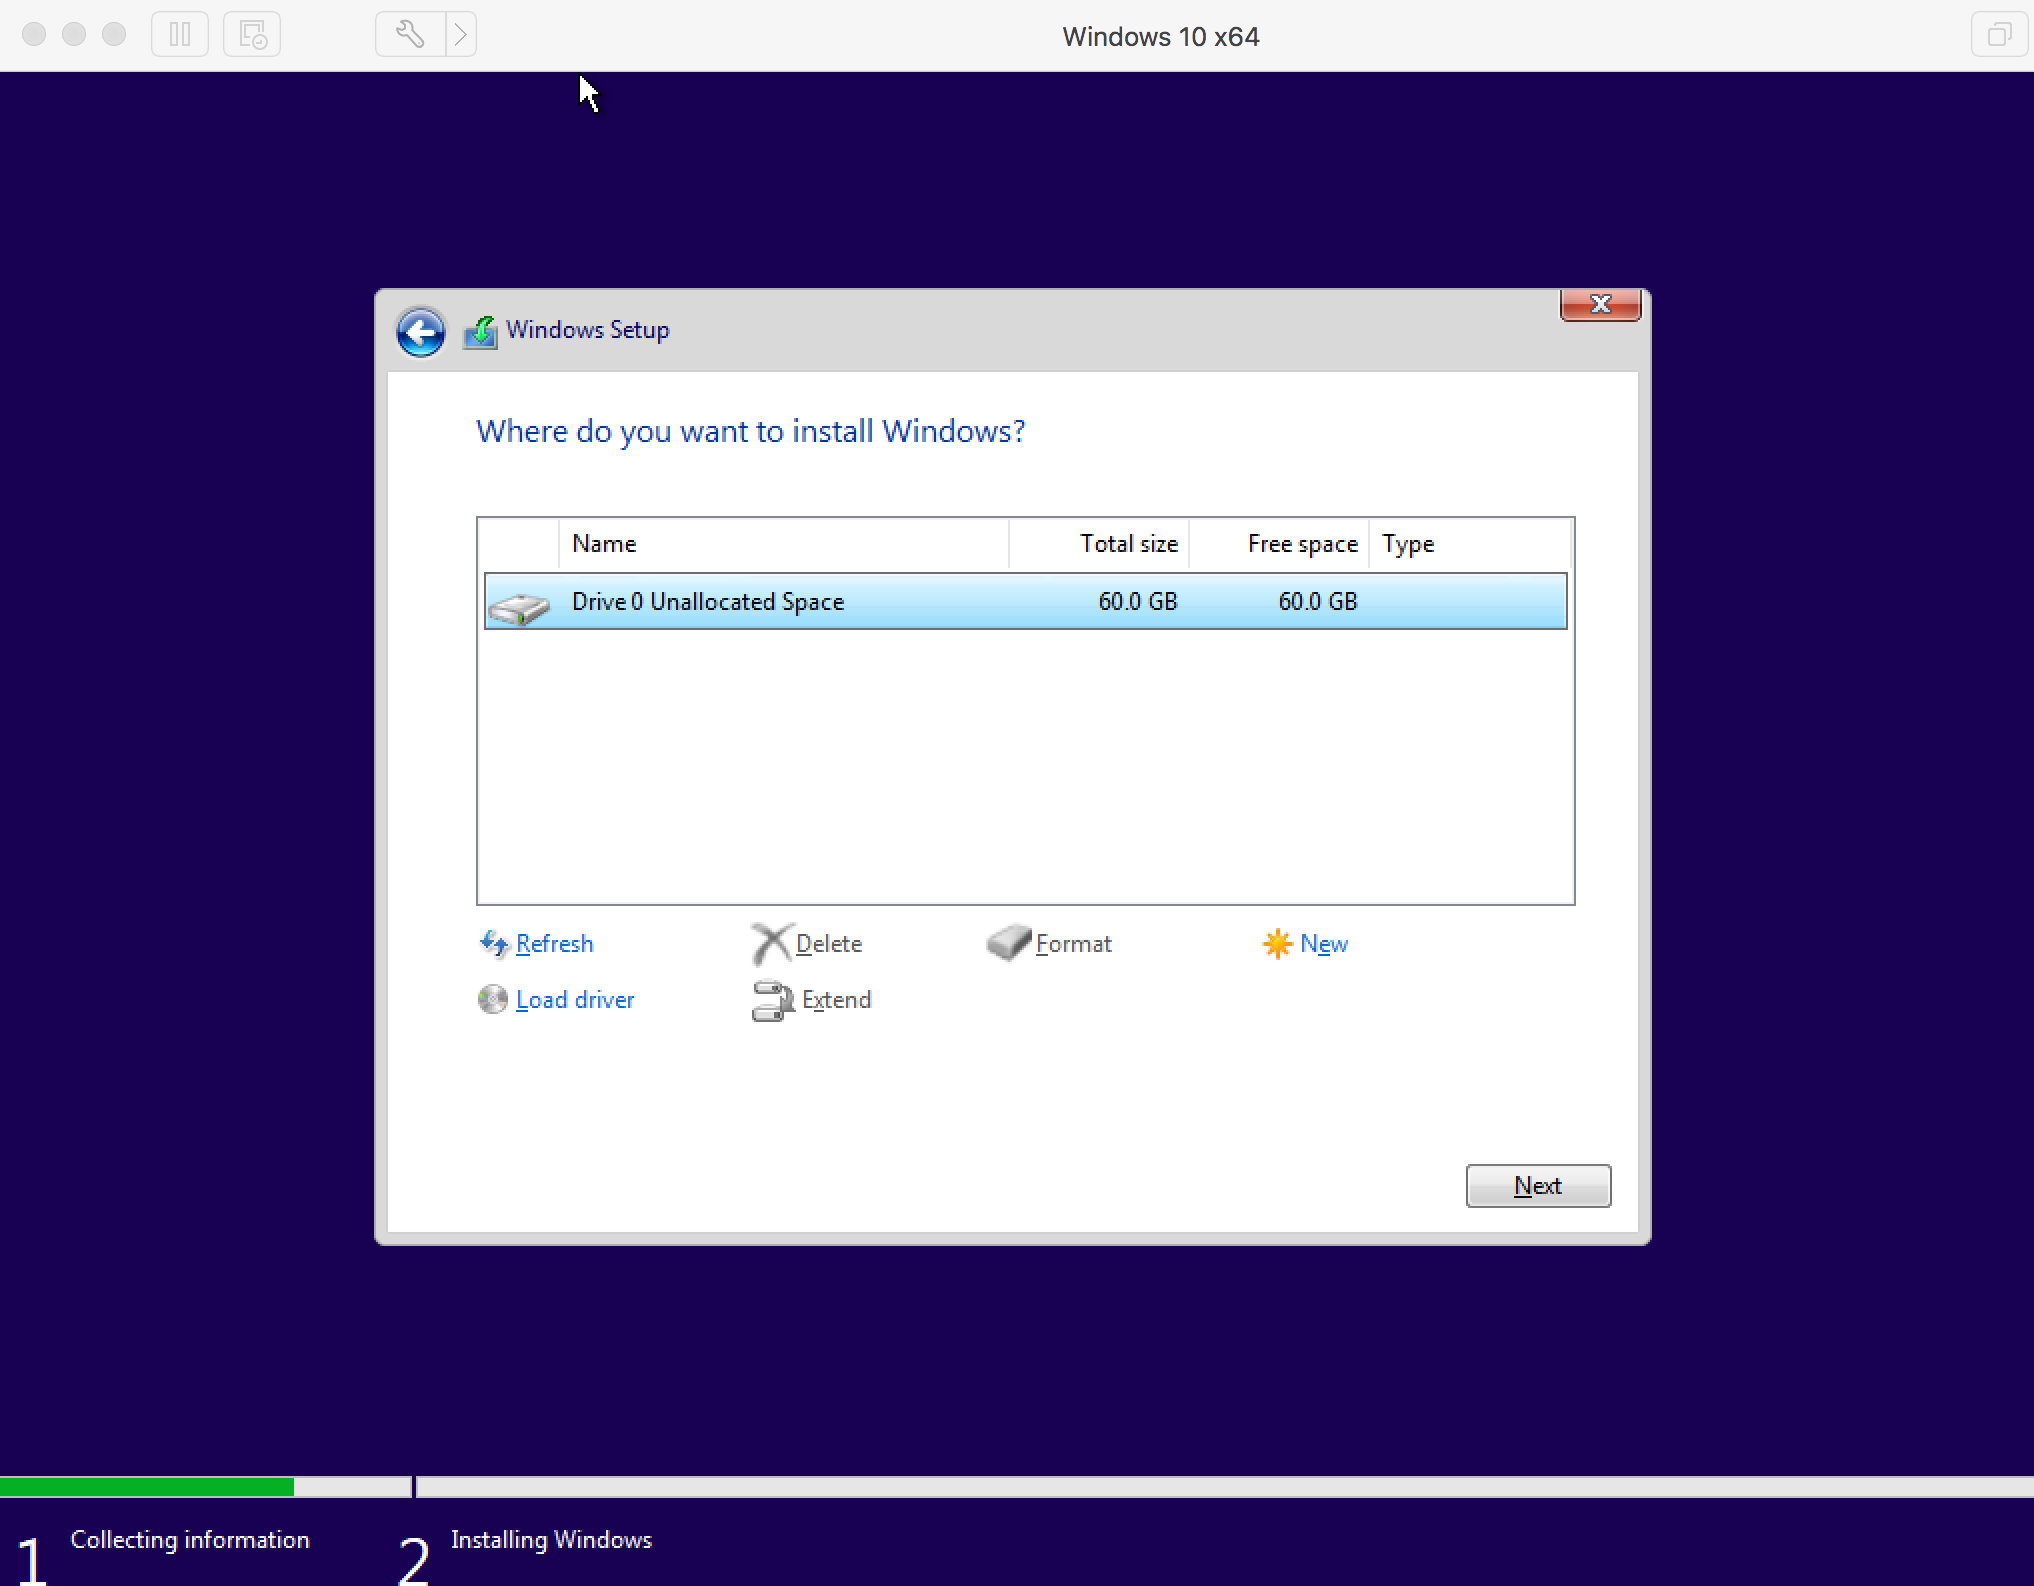Click the Next button

click(x=1538, y=1186)
